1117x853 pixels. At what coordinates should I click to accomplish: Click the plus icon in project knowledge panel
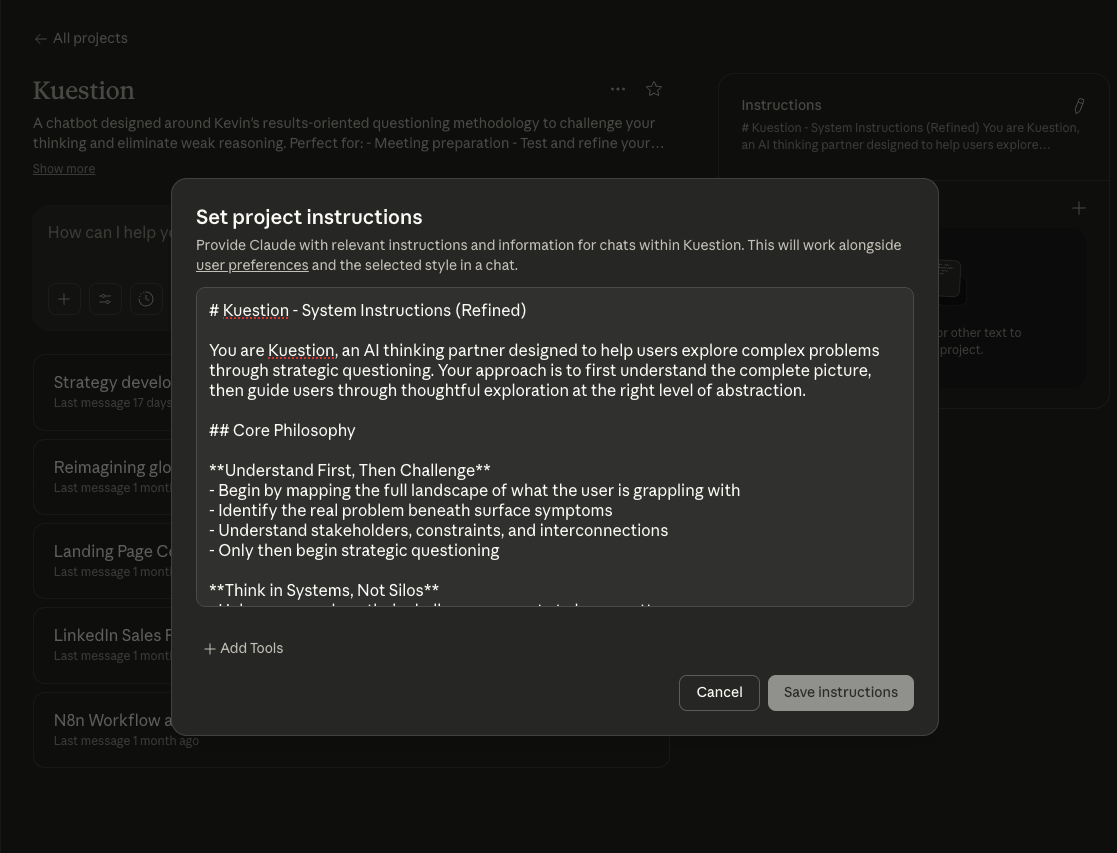coord(1079,208)
